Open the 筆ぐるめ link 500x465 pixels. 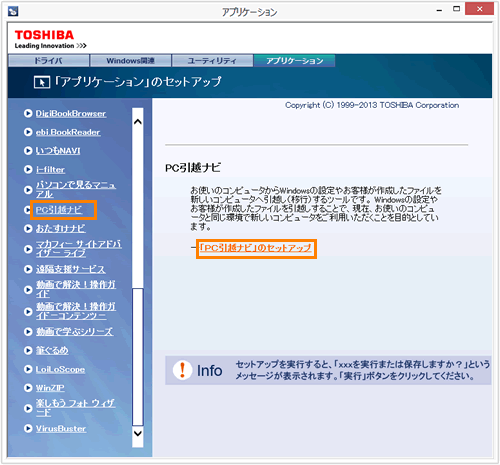(52, 350)
